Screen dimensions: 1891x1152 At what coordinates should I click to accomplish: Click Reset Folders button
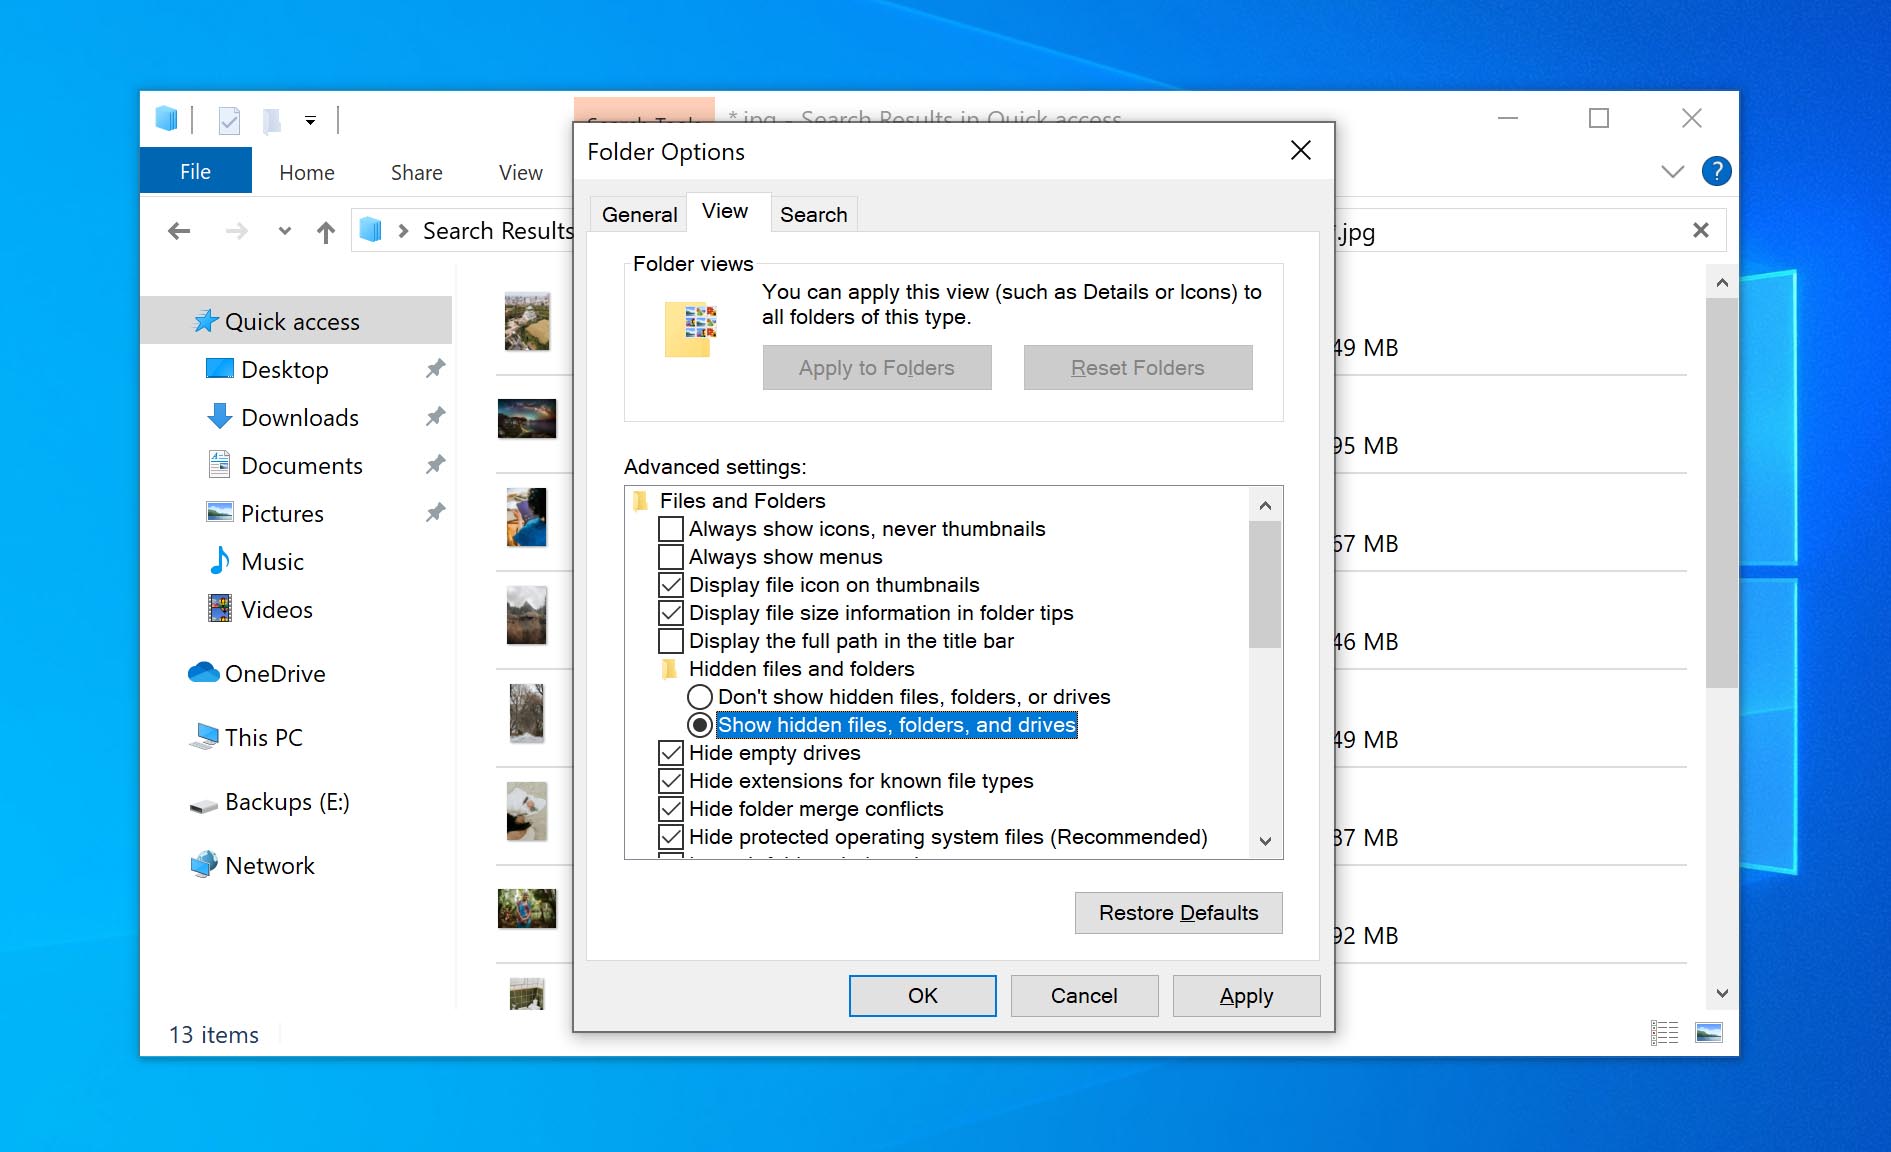tap(1138, 367)
